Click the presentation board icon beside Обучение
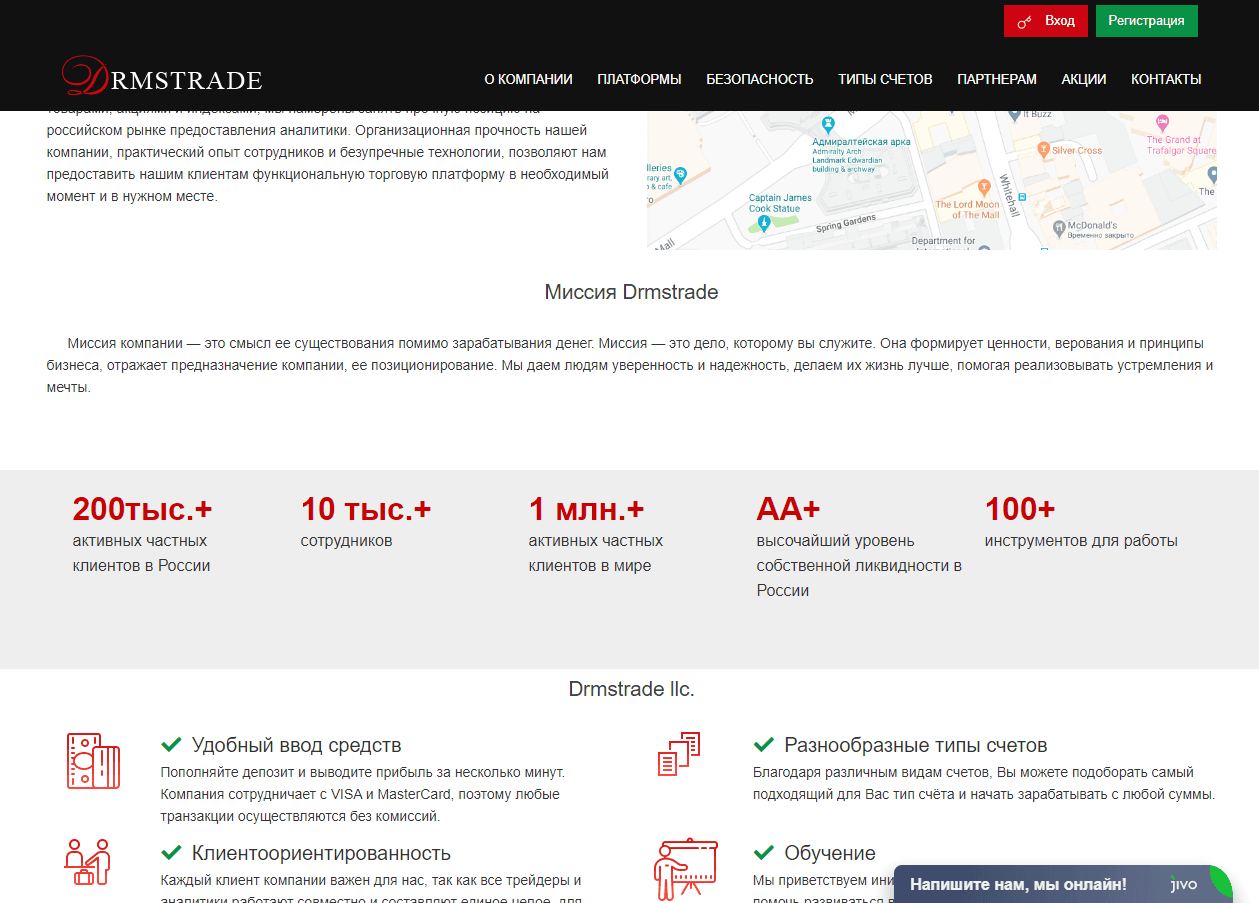 coord(685,867)
